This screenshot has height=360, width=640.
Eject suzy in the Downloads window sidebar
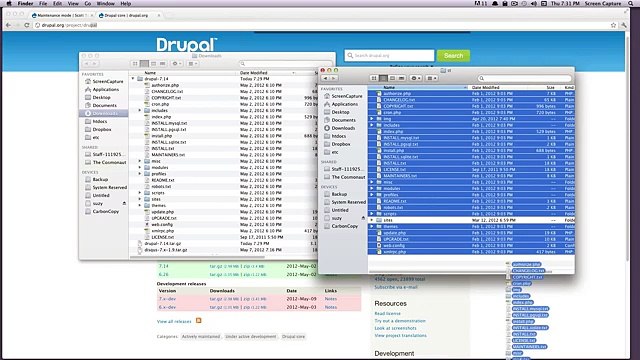pos(124,203)
